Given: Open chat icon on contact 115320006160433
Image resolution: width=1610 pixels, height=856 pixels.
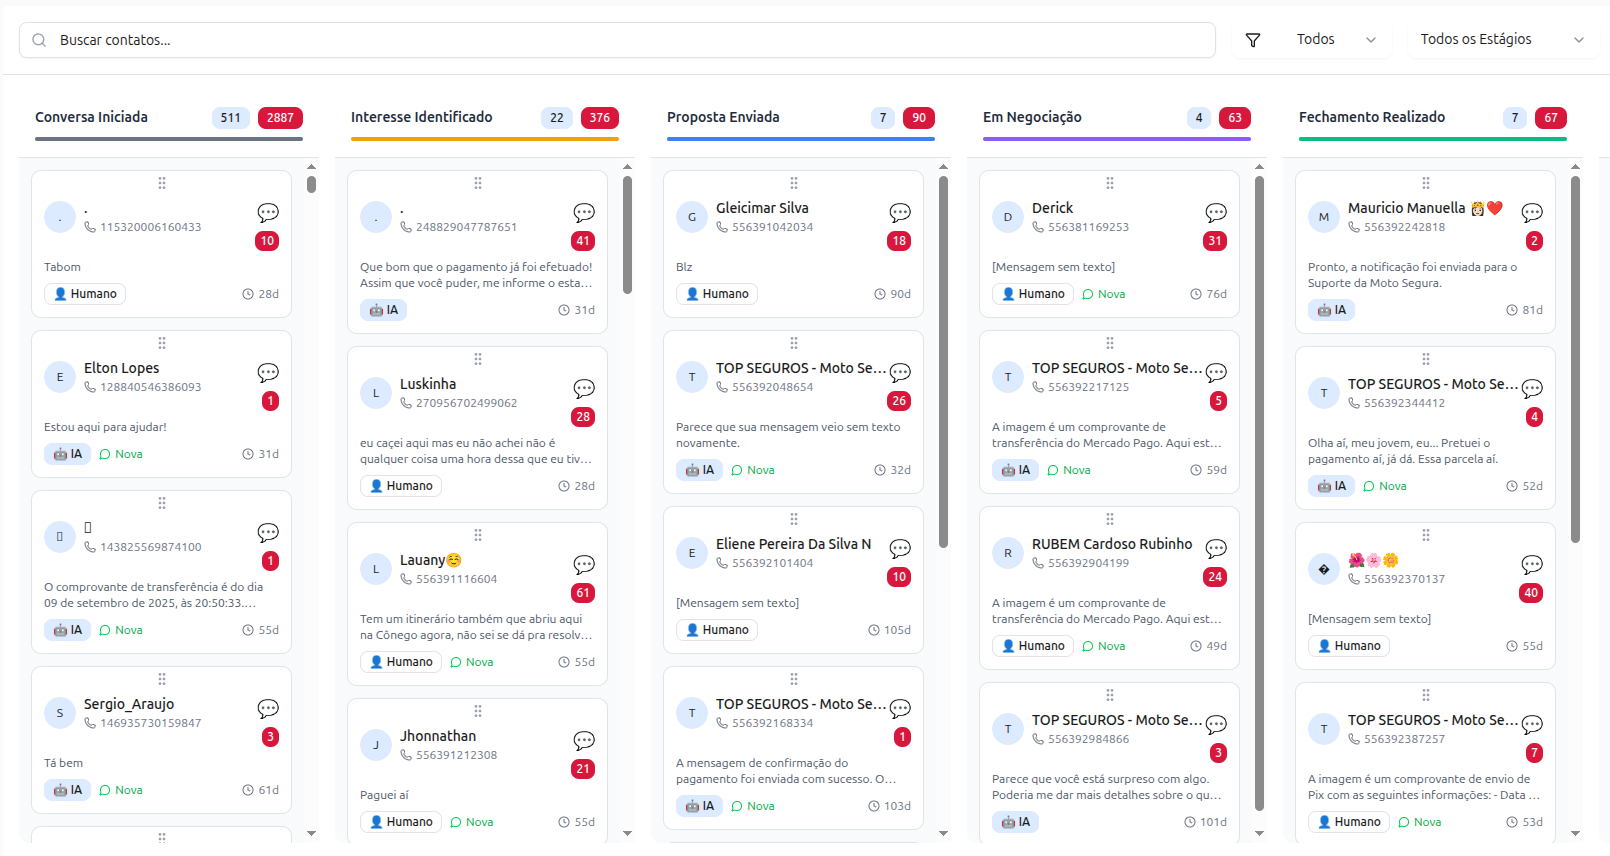Looking at the screenshot, I should tap(268, 213).
